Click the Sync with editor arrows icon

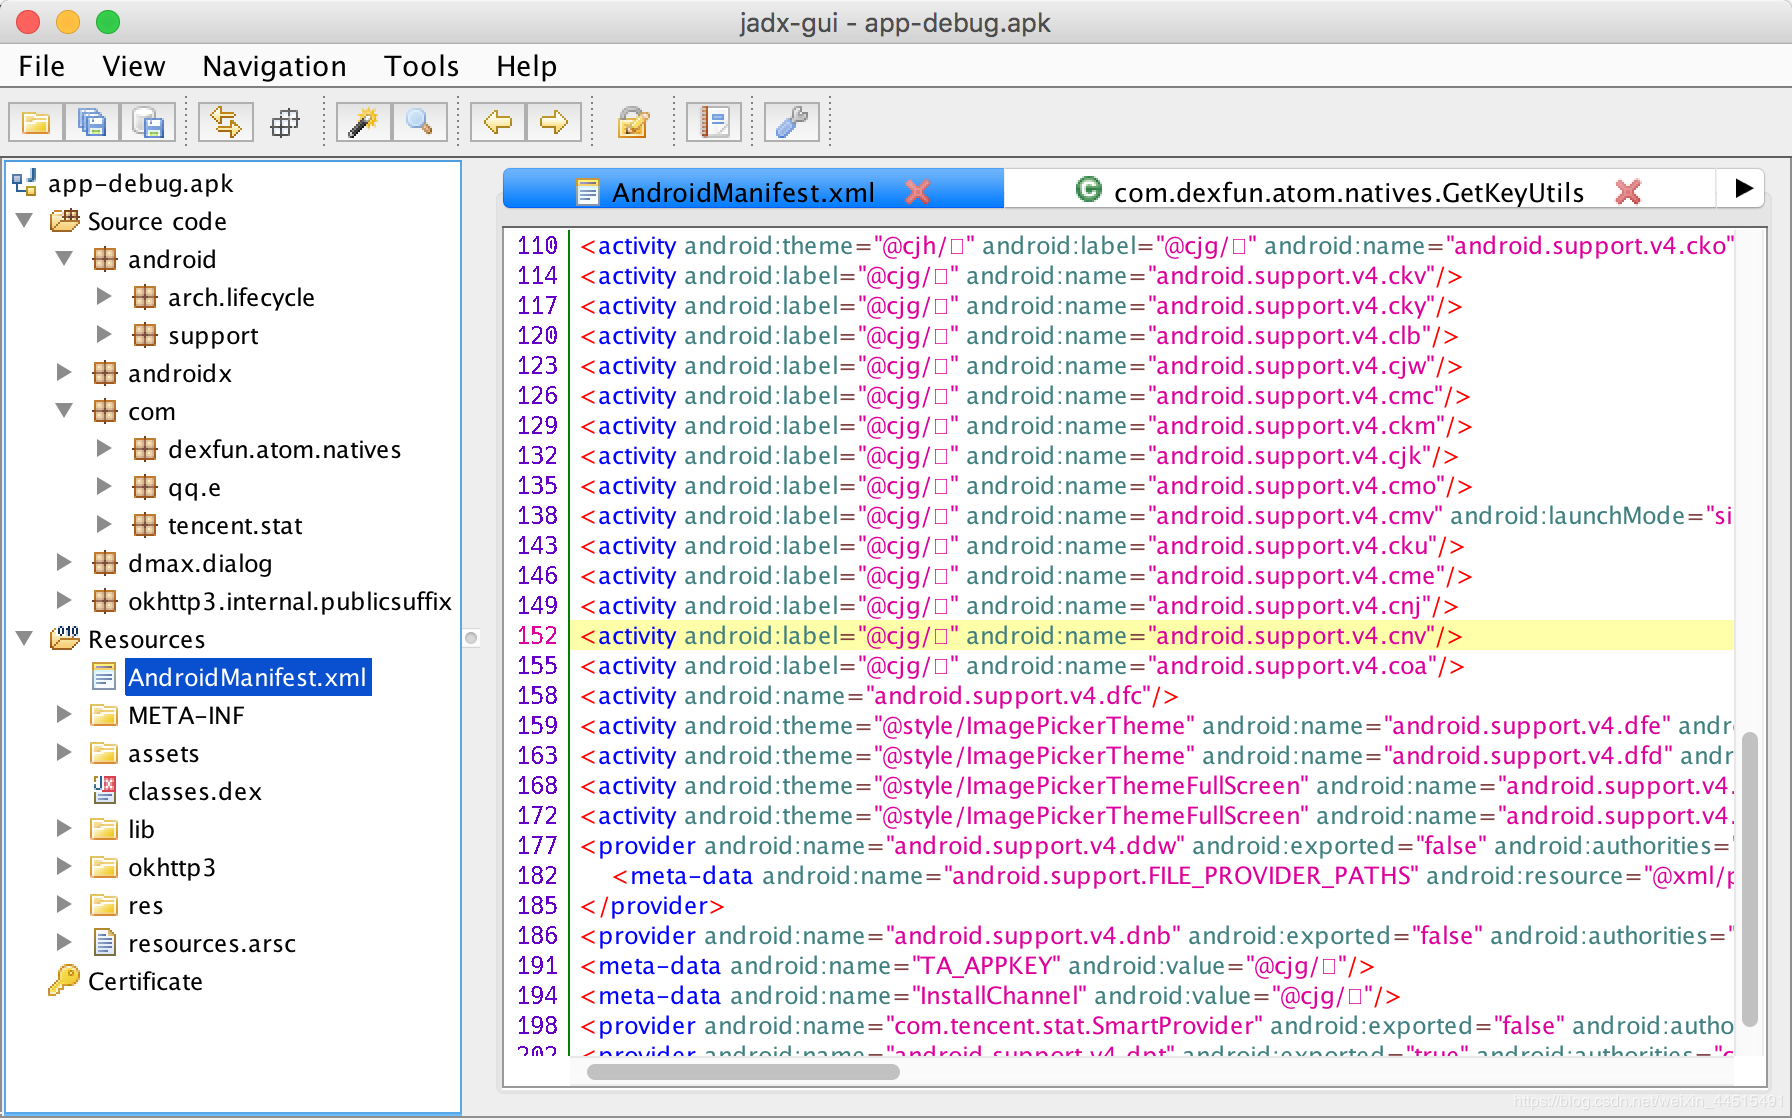225,123
